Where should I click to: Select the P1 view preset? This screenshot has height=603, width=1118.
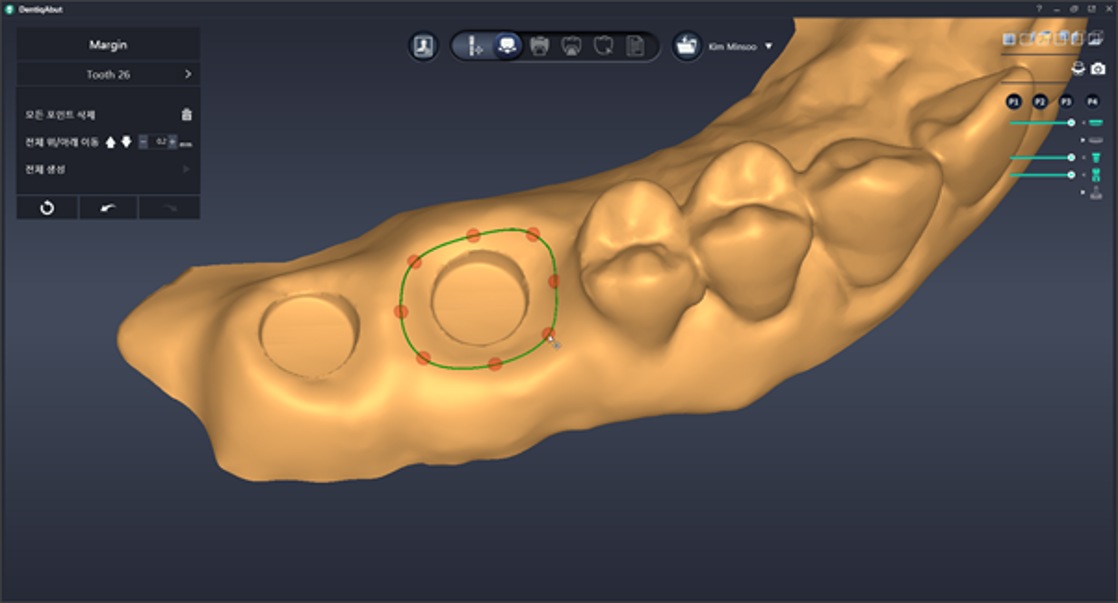pyautogui.click(x=1013, y=102)
